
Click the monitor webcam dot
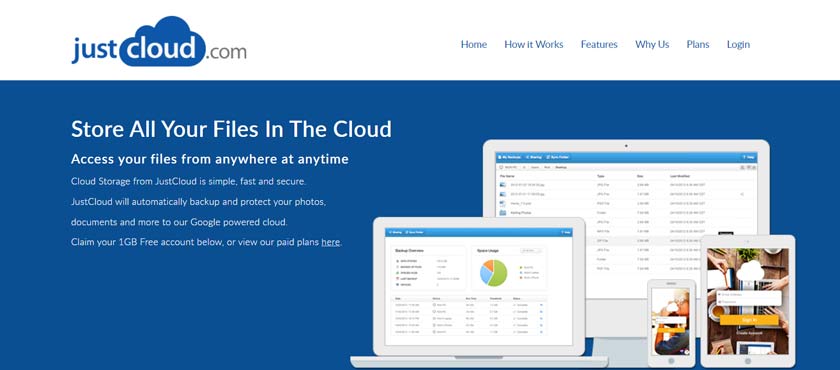(626, 146)
